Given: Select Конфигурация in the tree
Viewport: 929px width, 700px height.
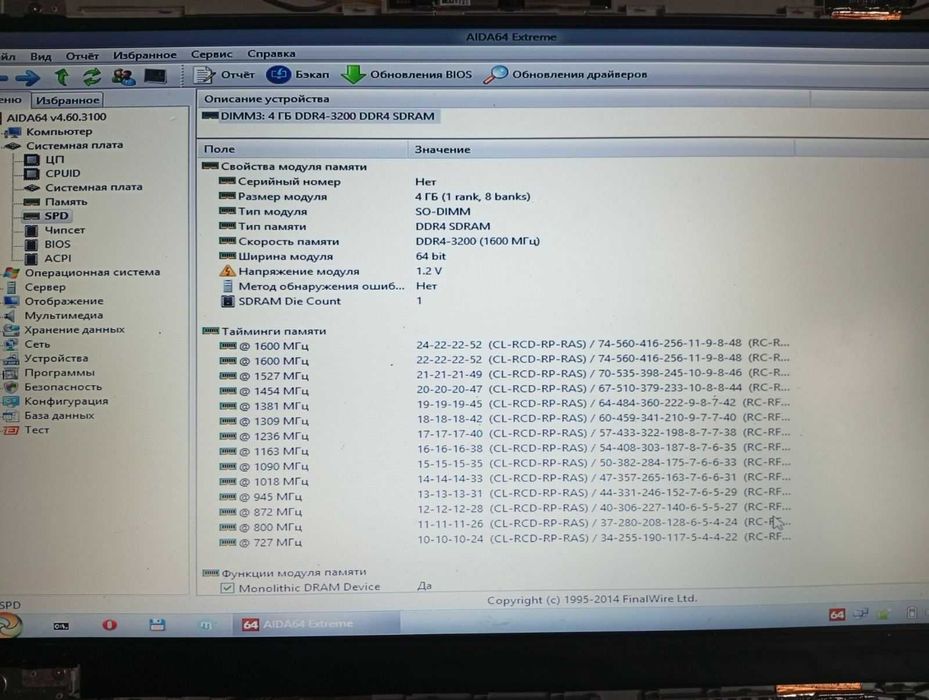Looking at the screenshot, I should (x=66, y=401).
